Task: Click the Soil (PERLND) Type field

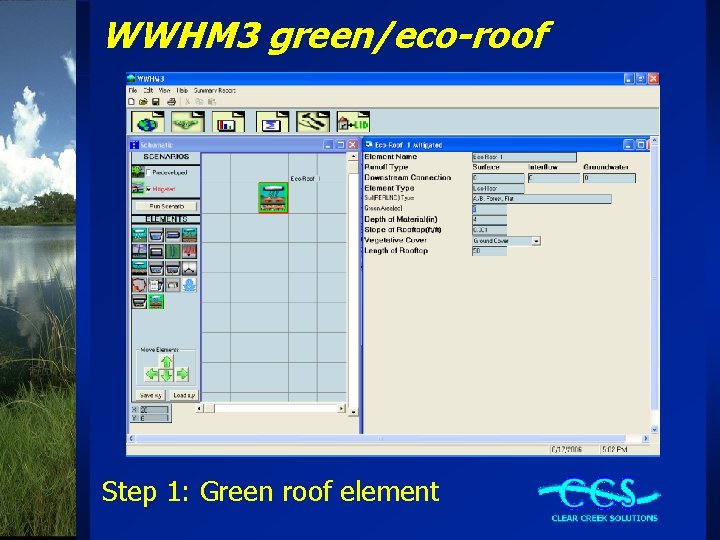Action: (x=542, y=199)
